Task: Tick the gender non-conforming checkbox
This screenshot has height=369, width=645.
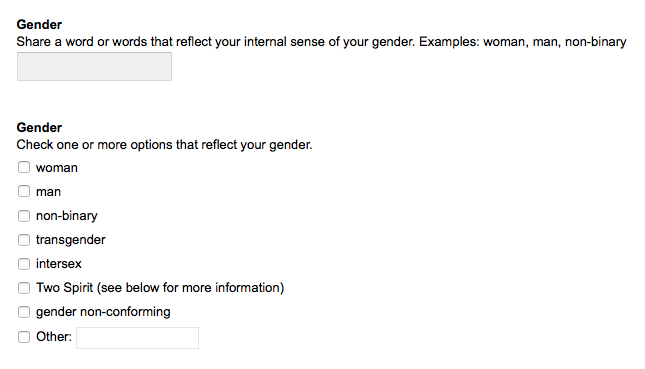Action: (24, 312)
